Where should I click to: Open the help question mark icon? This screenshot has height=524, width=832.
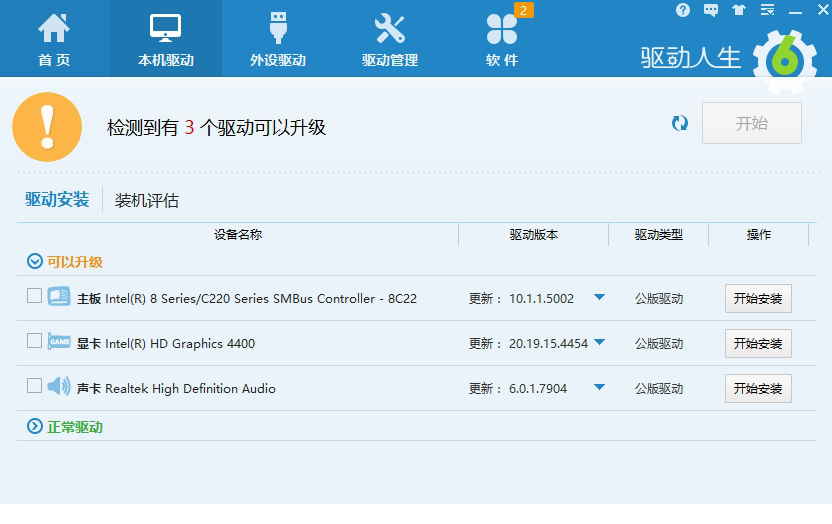click(683, 10)
